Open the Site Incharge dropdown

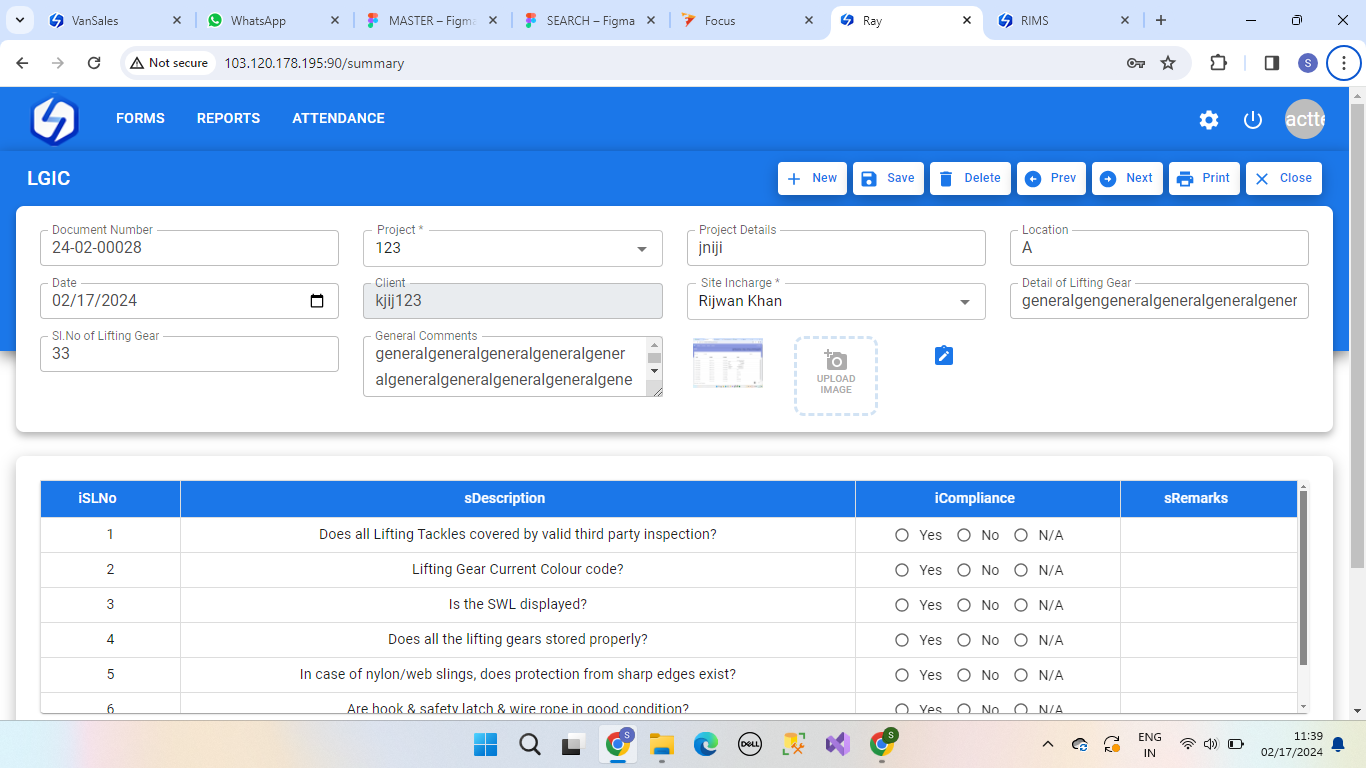pos(965,302)
